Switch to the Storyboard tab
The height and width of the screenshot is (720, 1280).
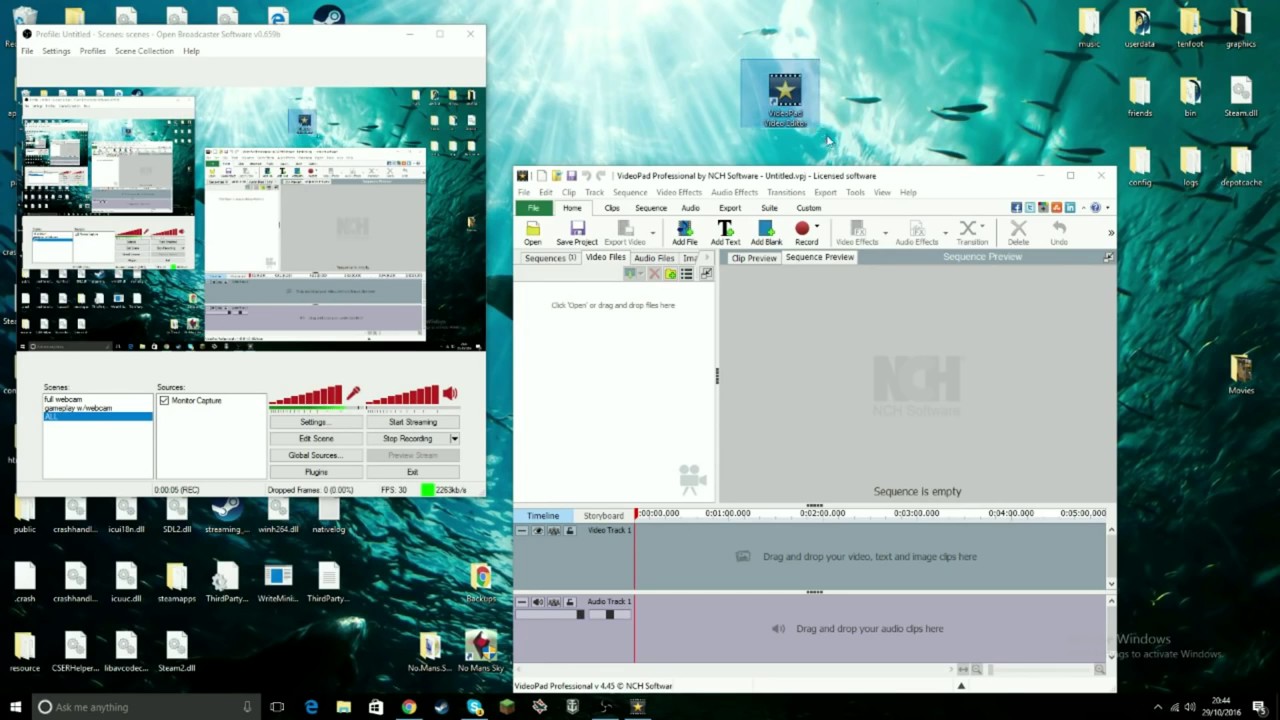pos(604,516)
